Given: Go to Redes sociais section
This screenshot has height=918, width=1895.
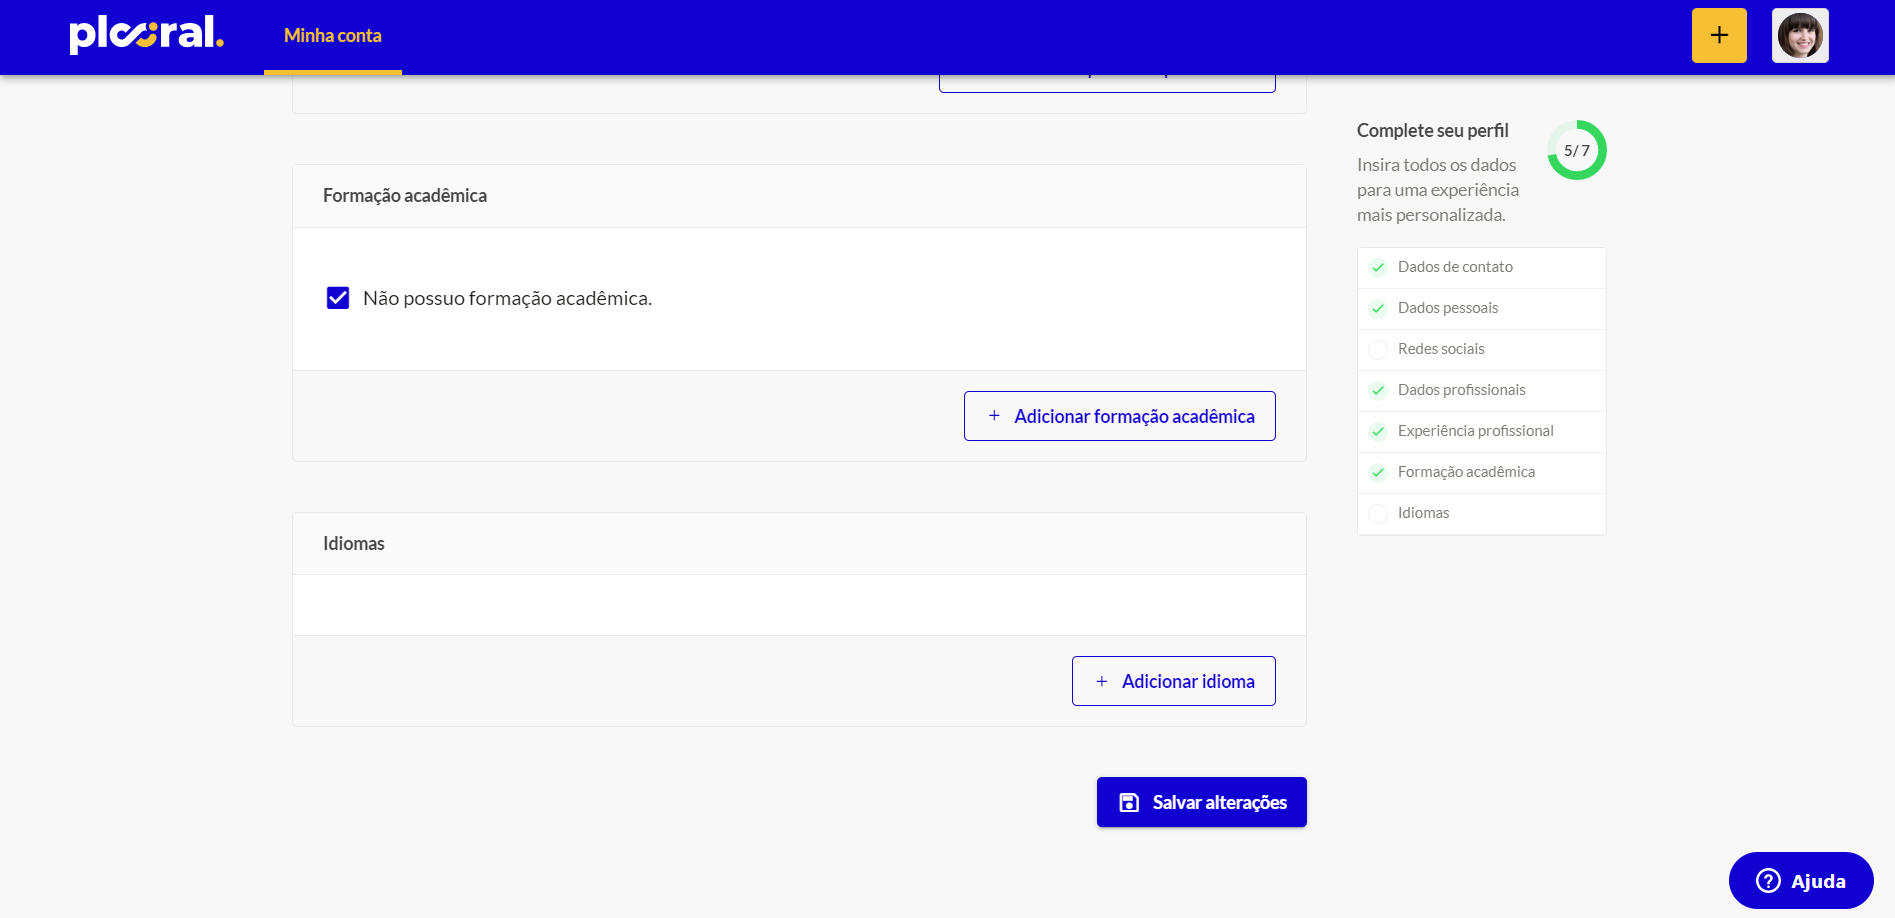Looking at the screenshot, I should [1481, 350].
